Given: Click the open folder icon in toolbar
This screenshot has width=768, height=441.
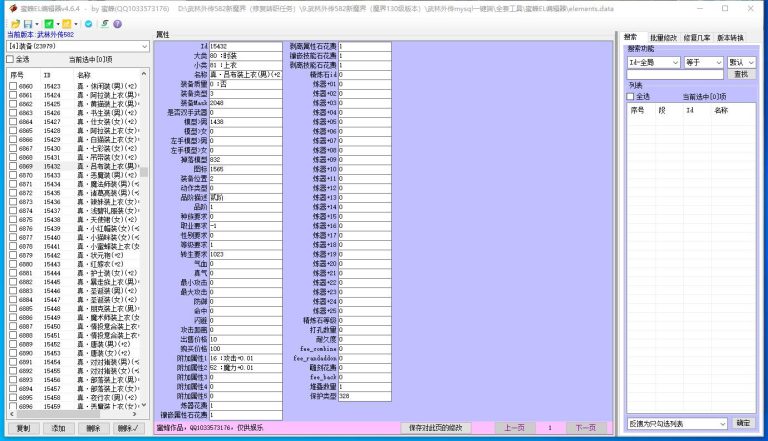Looking at the screenshot, I should 13,23.
